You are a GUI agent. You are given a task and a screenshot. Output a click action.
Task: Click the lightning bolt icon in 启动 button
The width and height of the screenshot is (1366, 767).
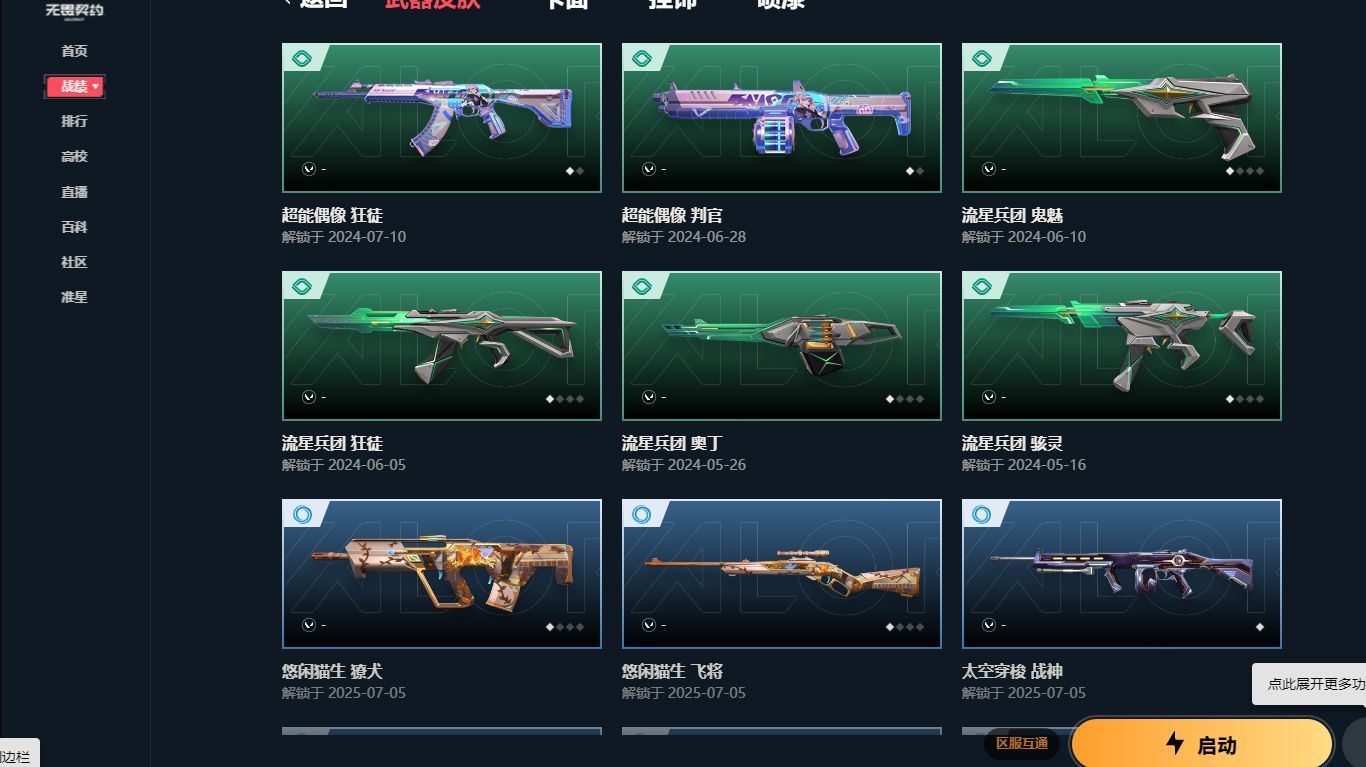(x=1175, y=743)
